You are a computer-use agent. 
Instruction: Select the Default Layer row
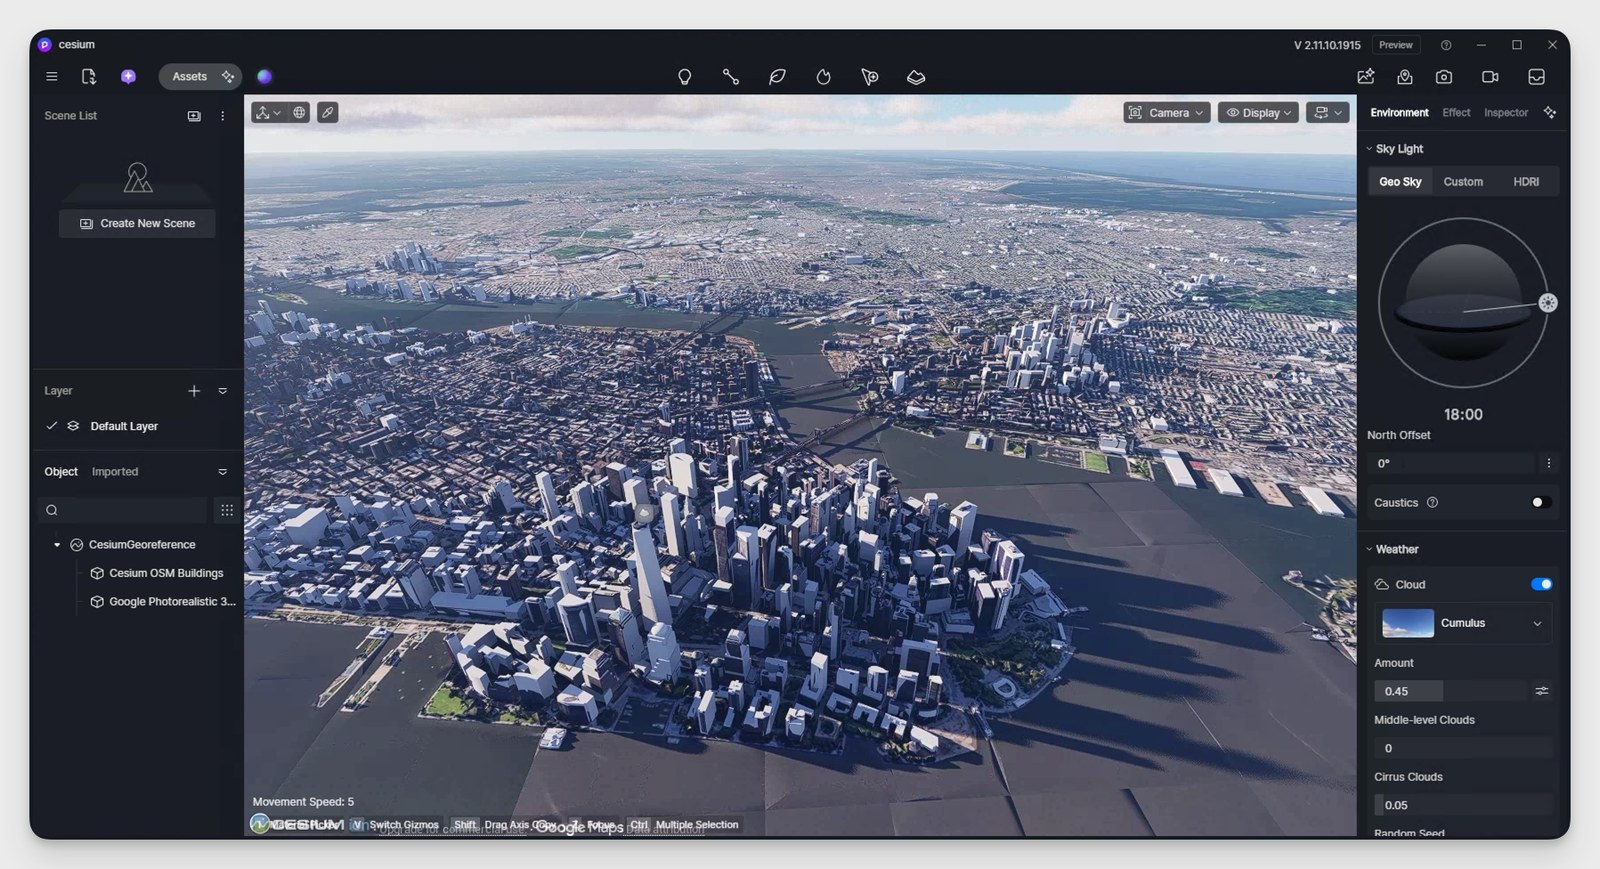(137, 426)
